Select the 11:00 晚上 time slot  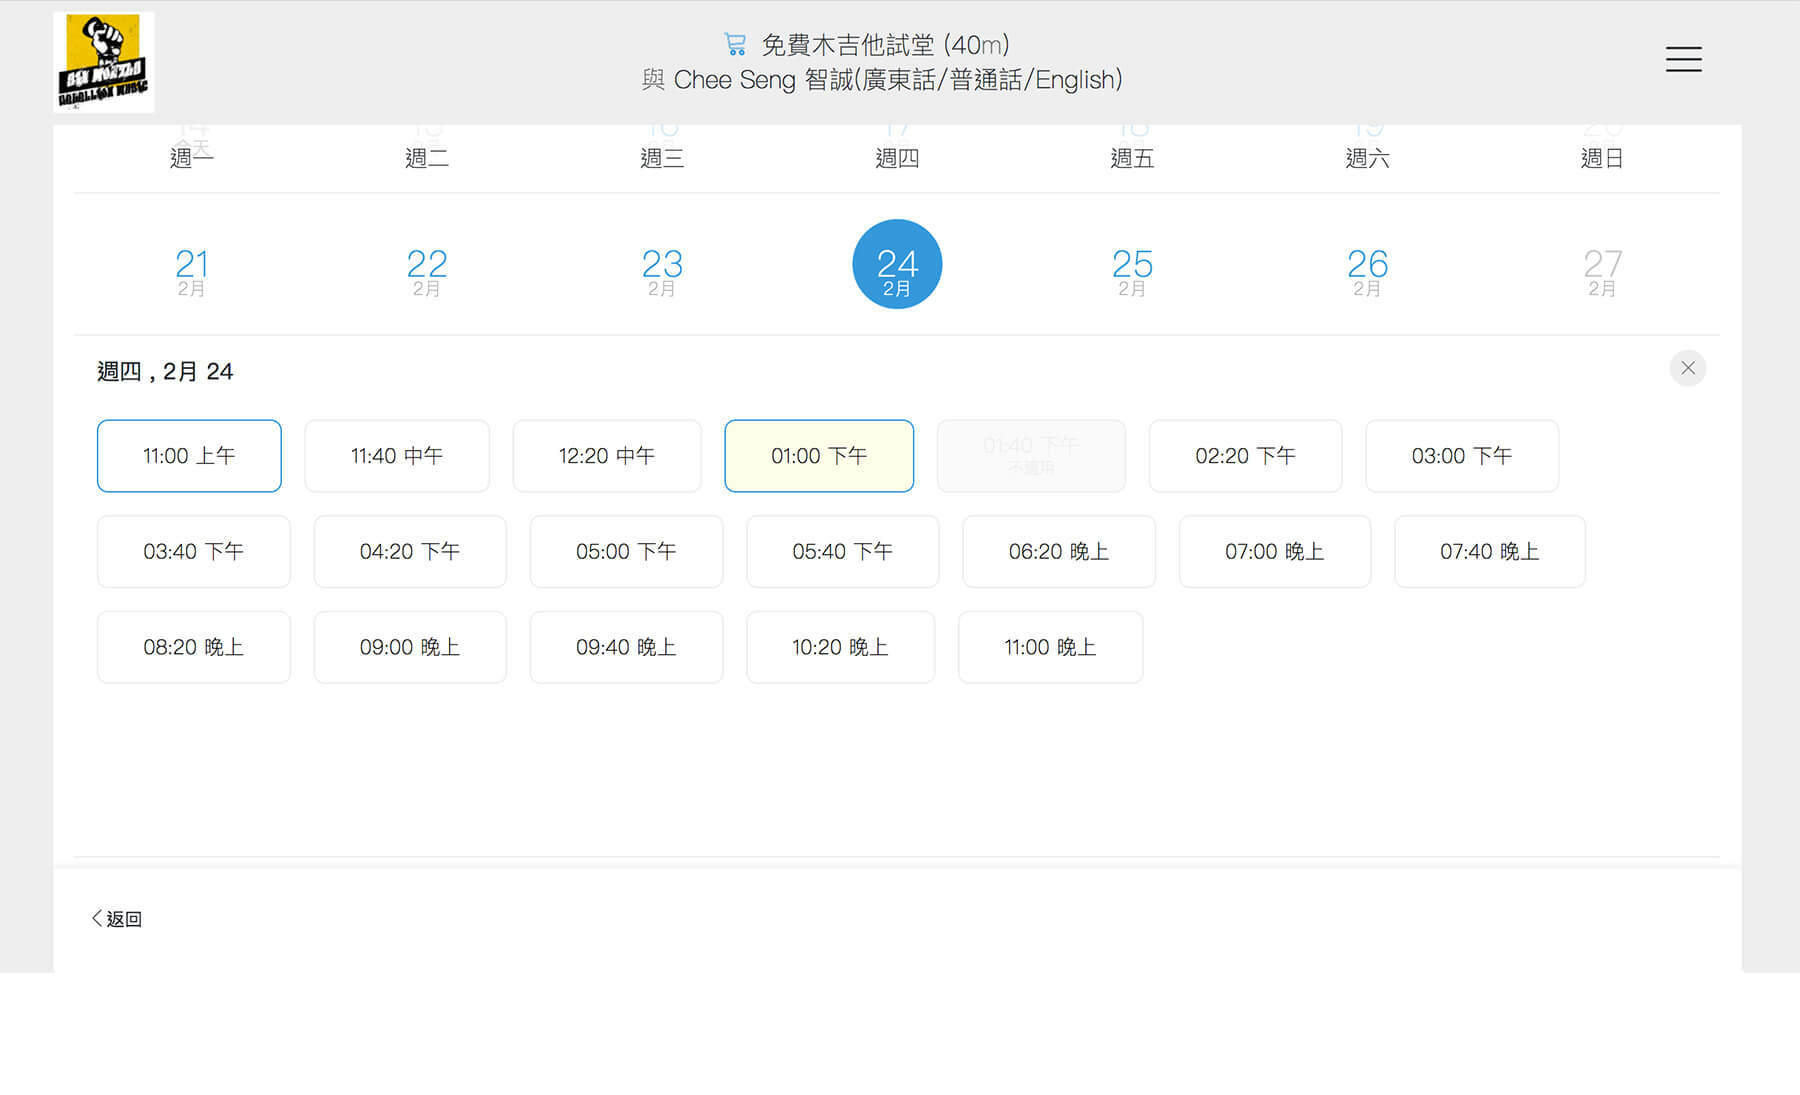(1050, 647)
